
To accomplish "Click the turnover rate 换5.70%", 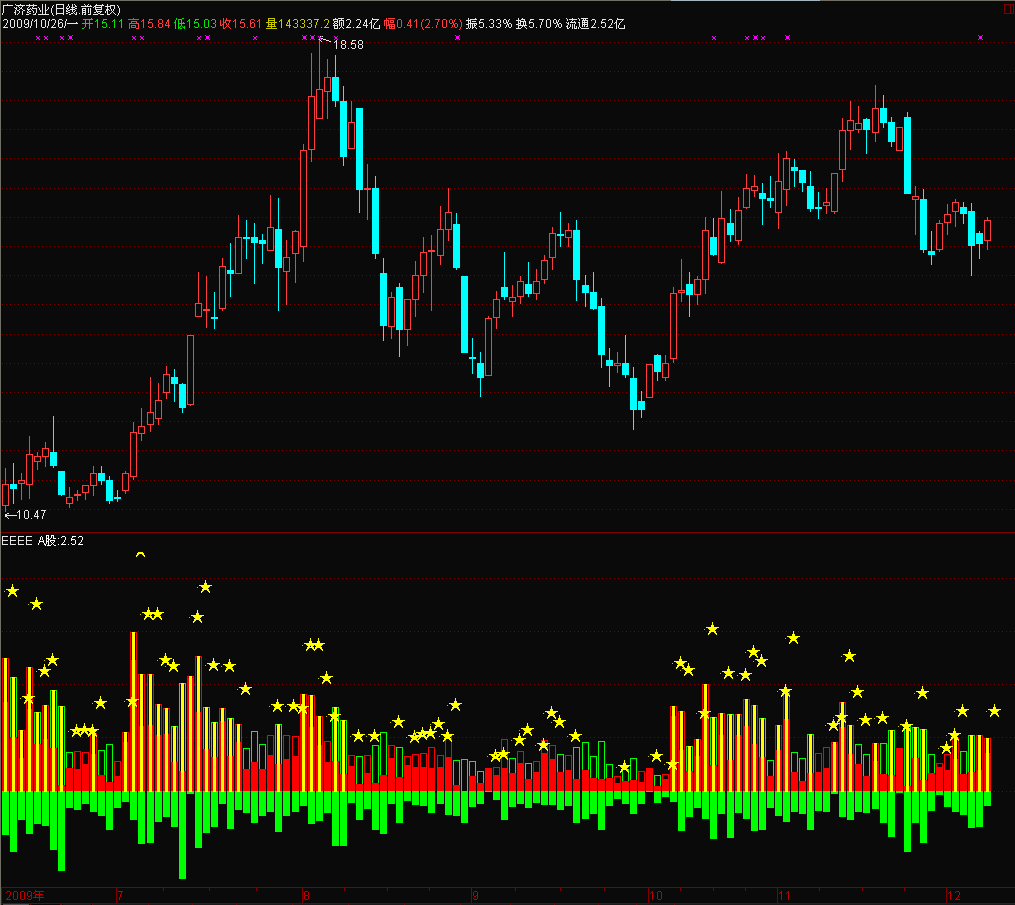I will pos(539,24).
